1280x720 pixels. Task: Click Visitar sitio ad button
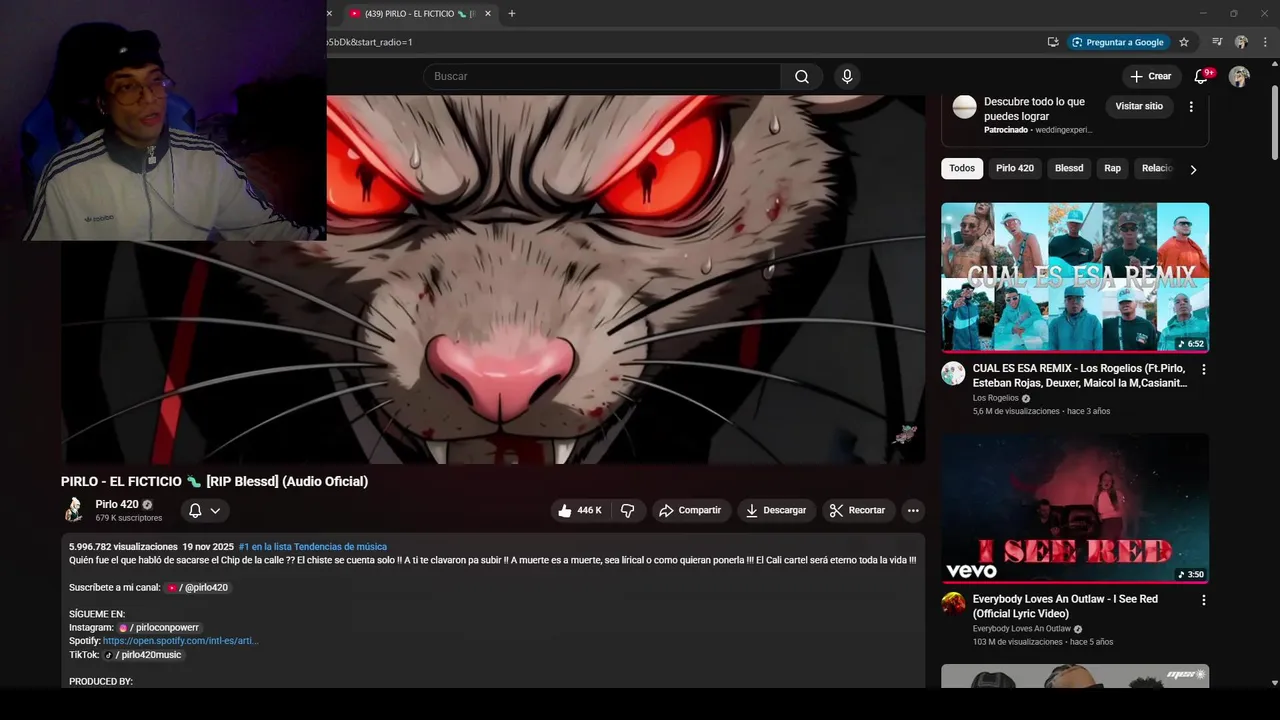1139,106
